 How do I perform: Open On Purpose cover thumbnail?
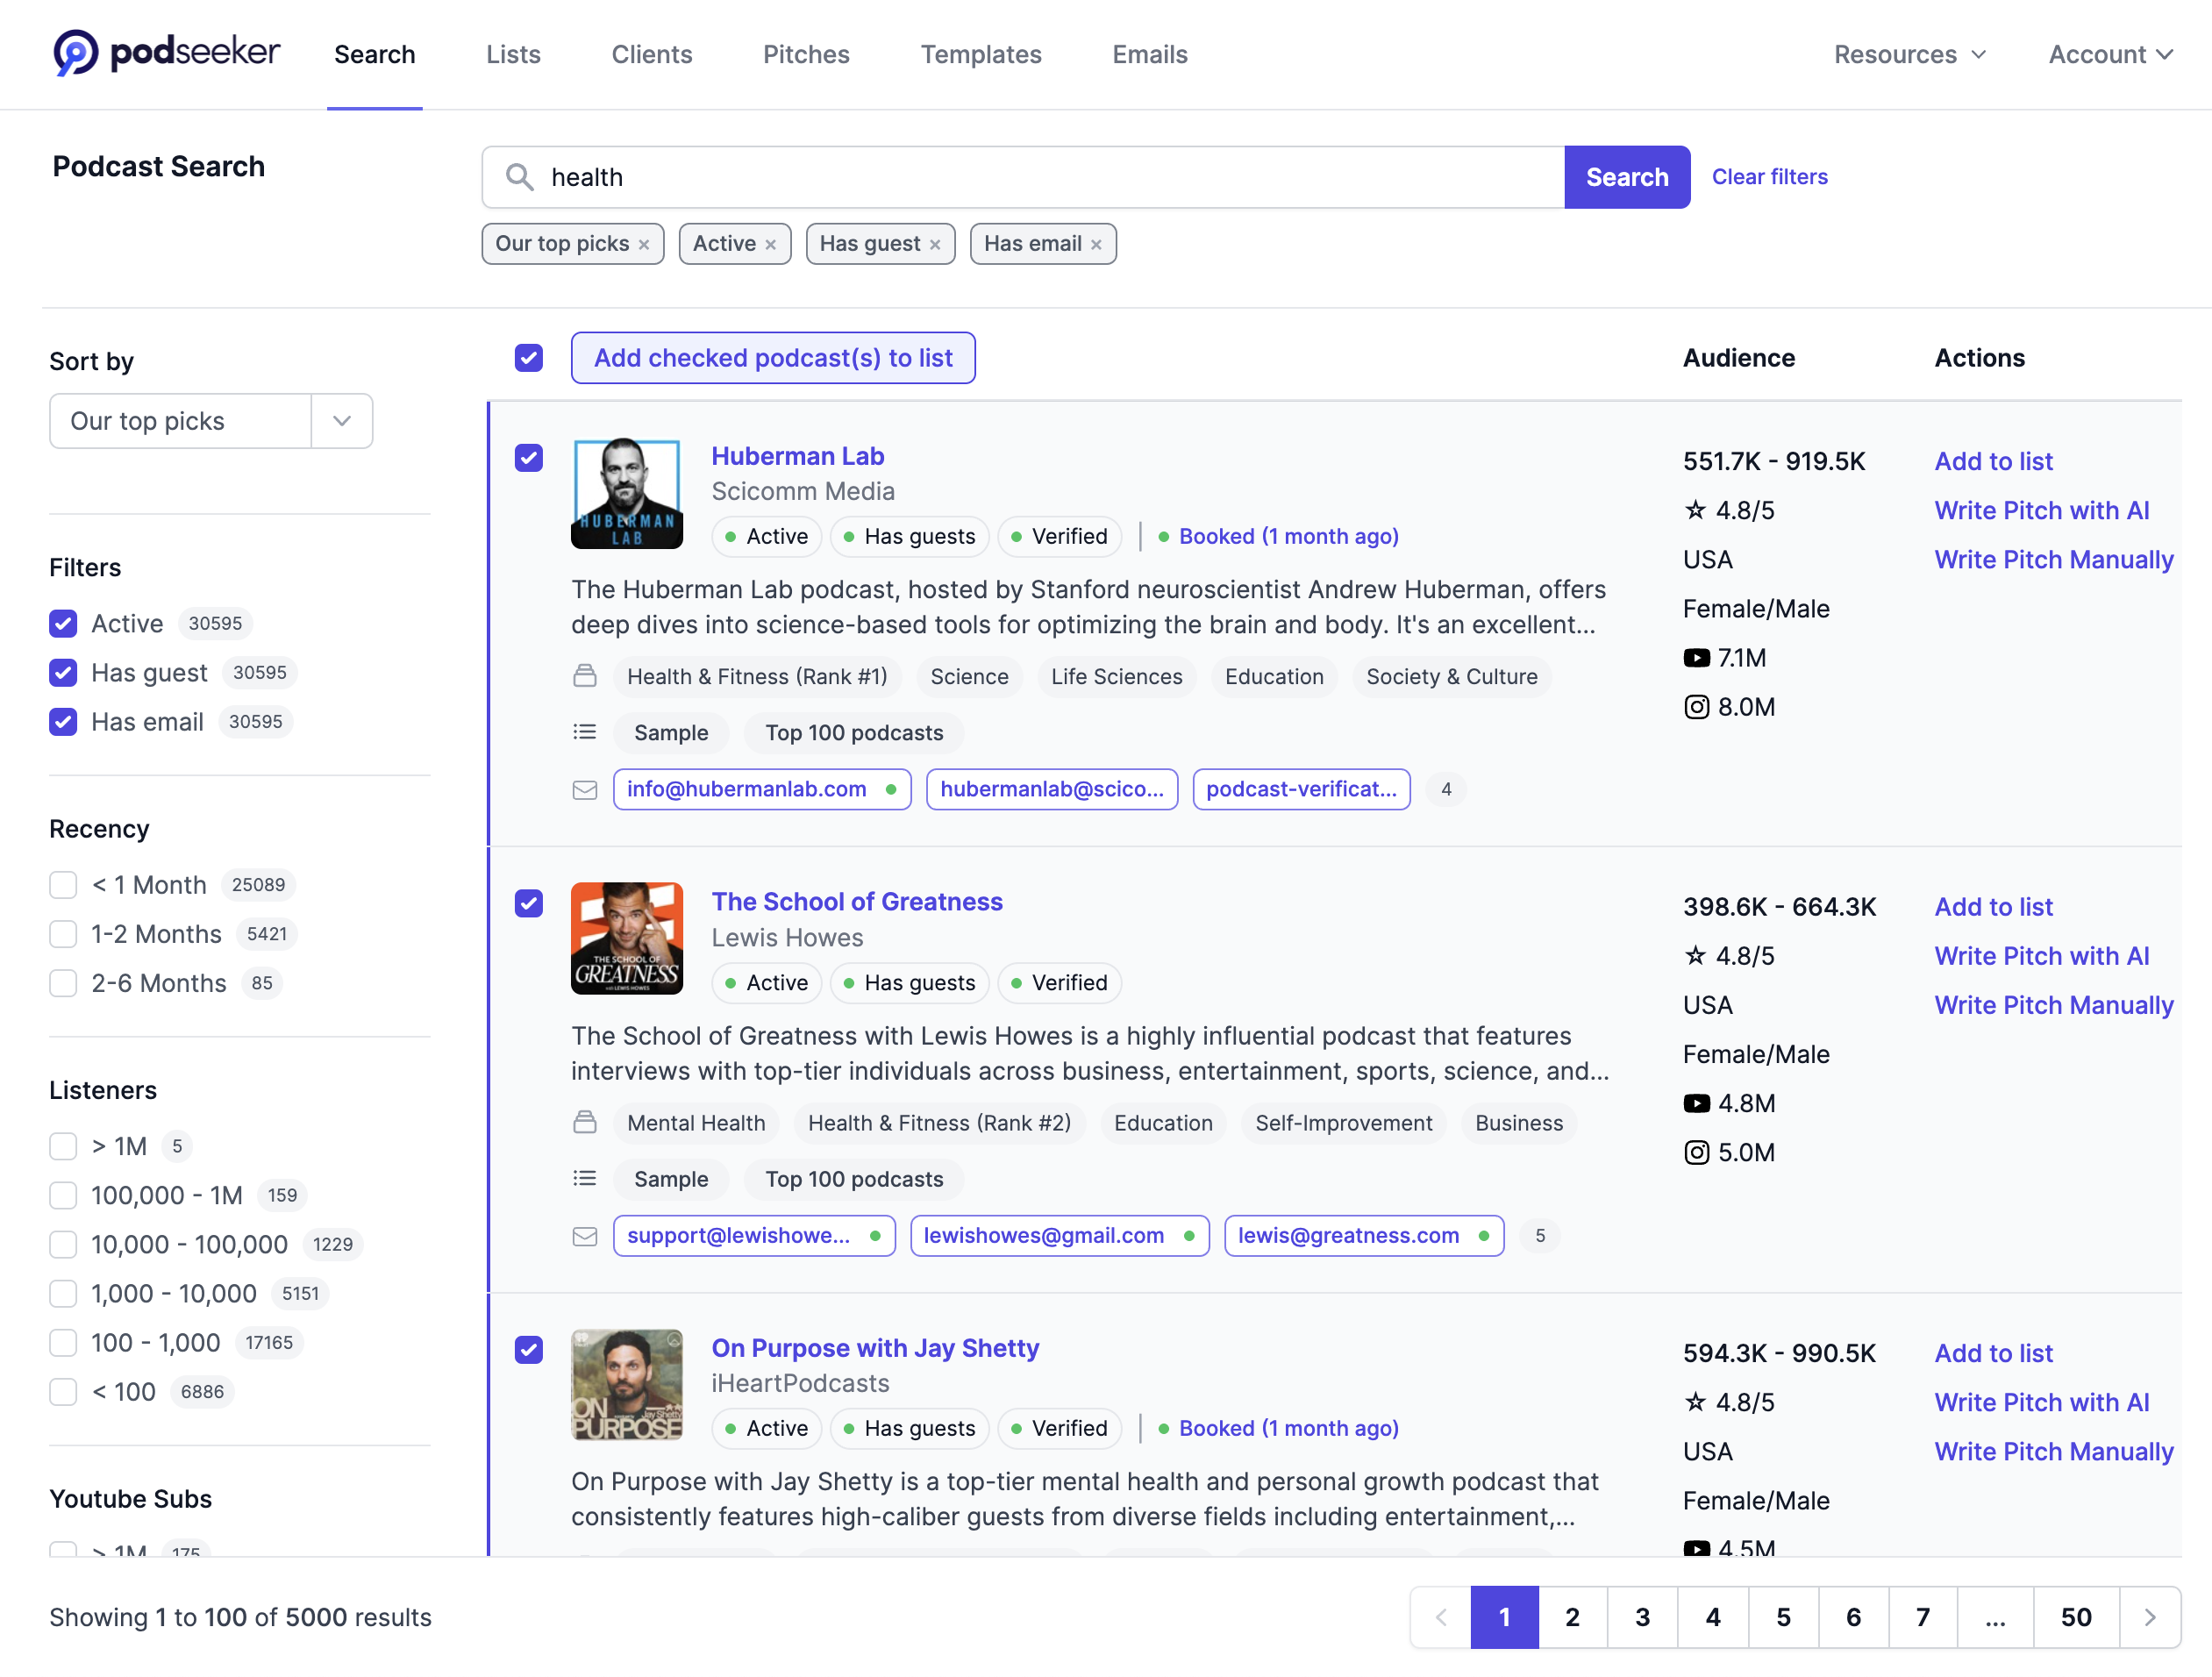point(627,1385)
